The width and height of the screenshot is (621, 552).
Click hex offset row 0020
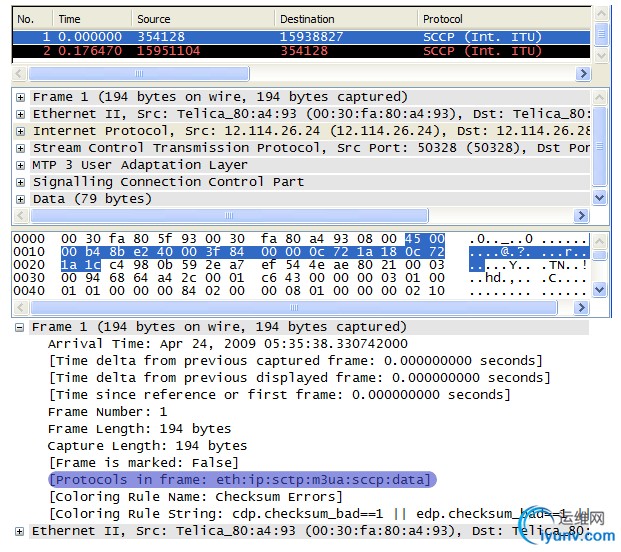pos(29,265)
